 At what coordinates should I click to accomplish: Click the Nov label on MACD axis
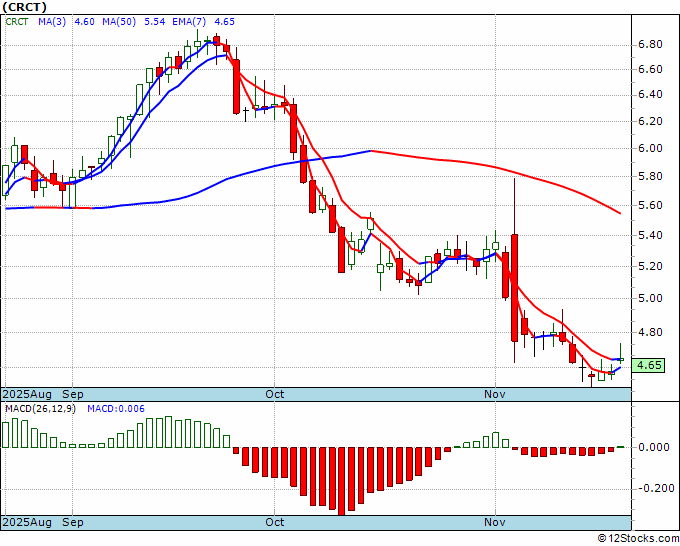point(495,522)
